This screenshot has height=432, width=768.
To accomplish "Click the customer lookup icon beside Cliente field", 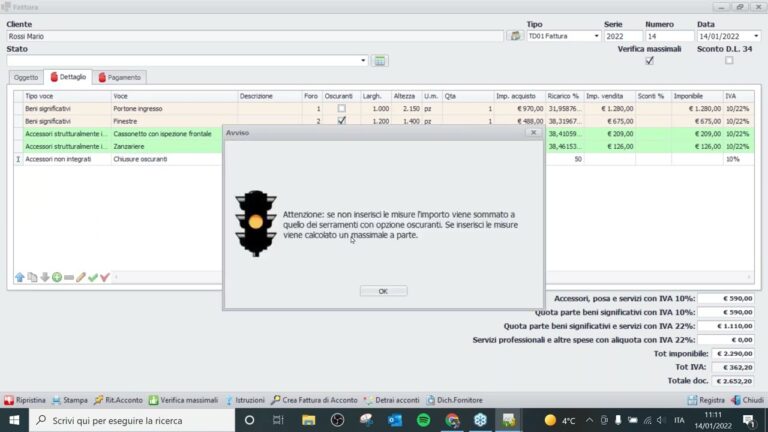I will pos(515,36).
